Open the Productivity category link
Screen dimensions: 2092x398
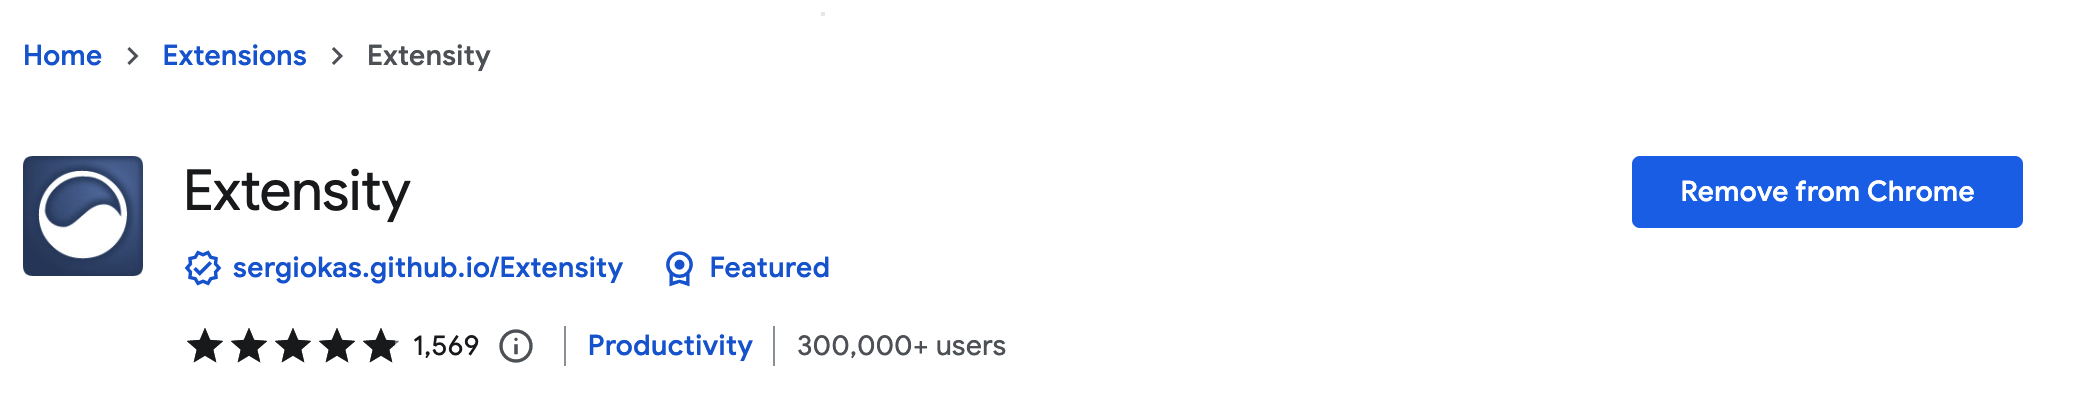tap(670, 346)
